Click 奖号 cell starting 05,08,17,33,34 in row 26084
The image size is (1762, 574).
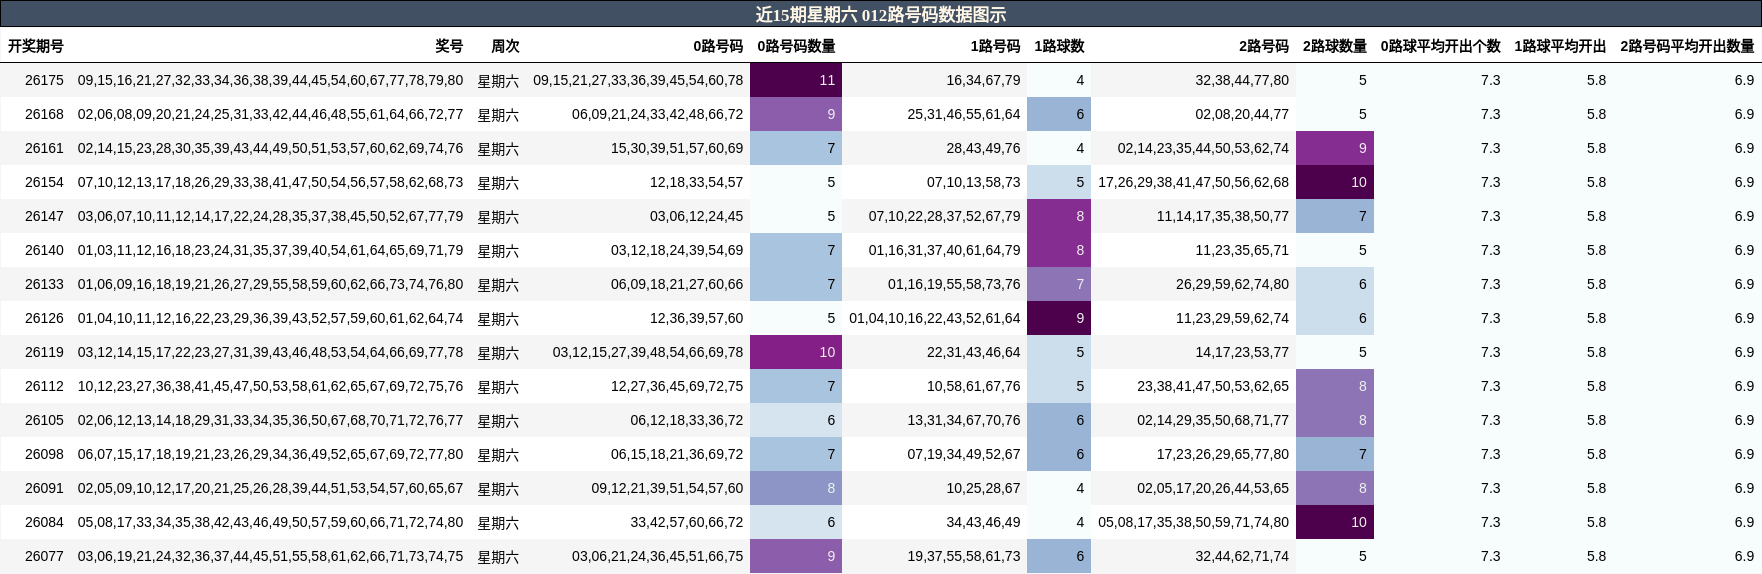click(x=270, y=522)
